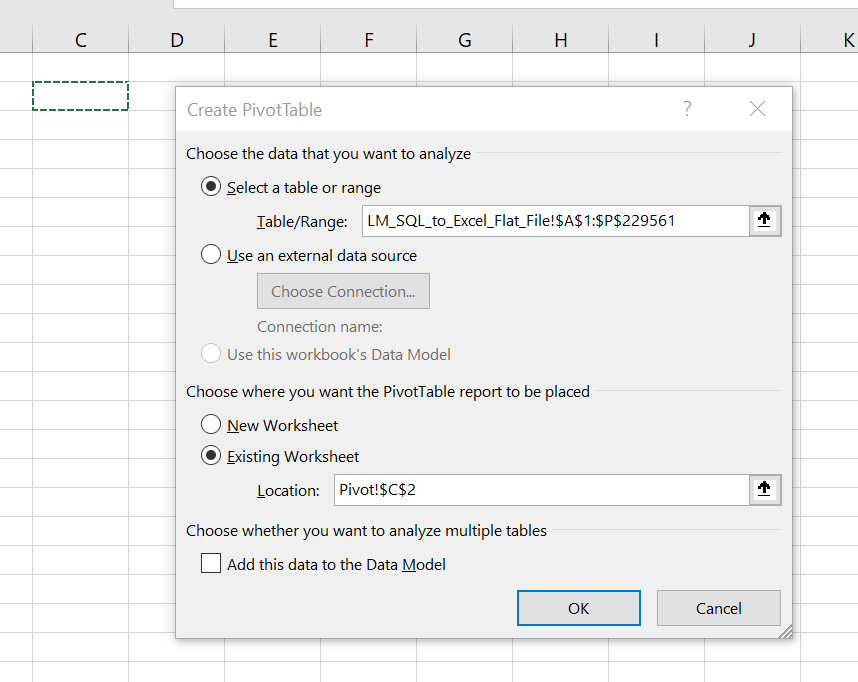Click the dashed-outlined cell C2
The height and width of the screenshot is (682, 858).
tap(80, 96)
